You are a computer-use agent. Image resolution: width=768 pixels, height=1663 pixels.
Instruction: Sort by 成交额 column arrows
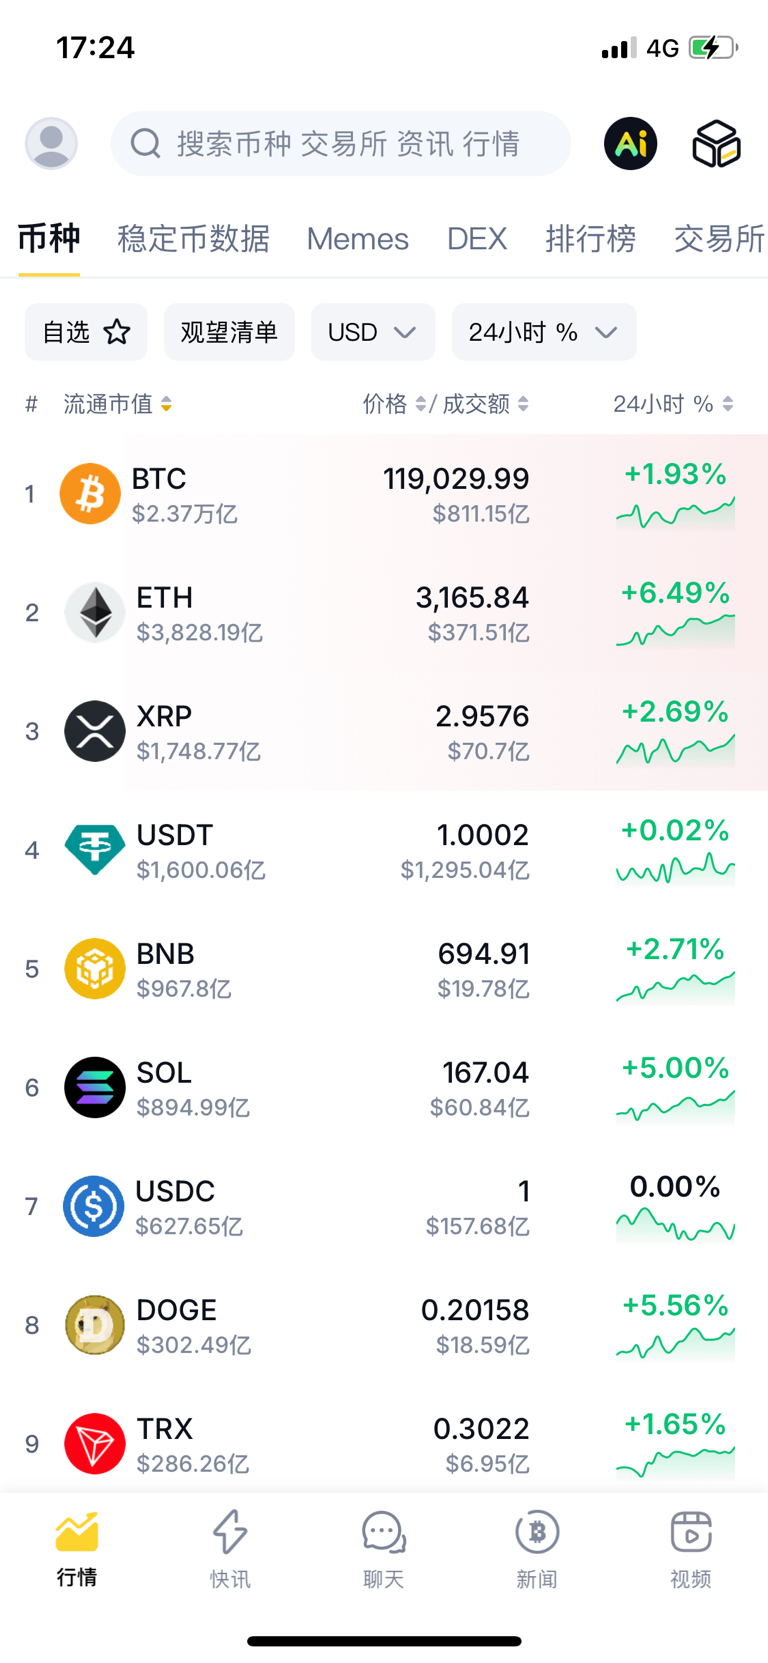(x=486, y=404)
